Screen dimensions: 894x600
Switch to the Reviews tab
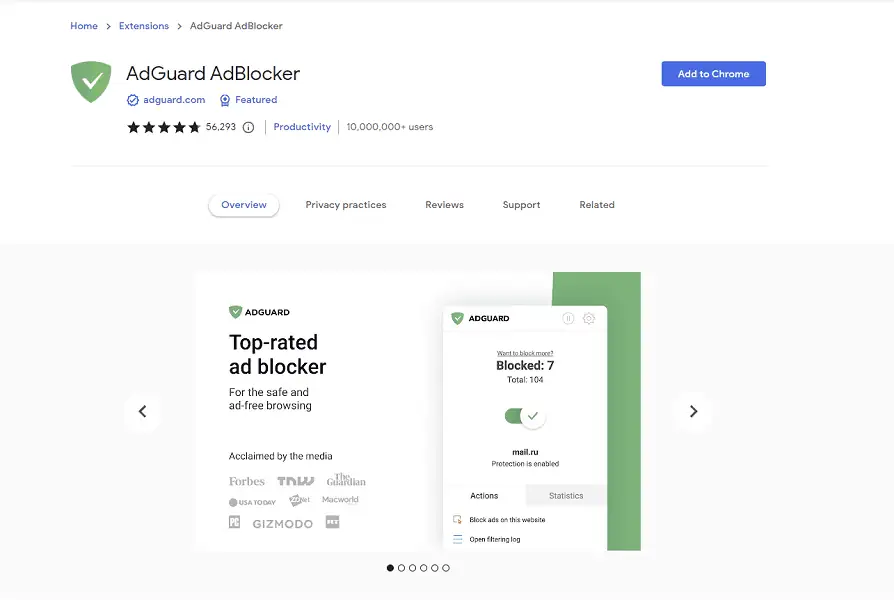tap(444, 205)
